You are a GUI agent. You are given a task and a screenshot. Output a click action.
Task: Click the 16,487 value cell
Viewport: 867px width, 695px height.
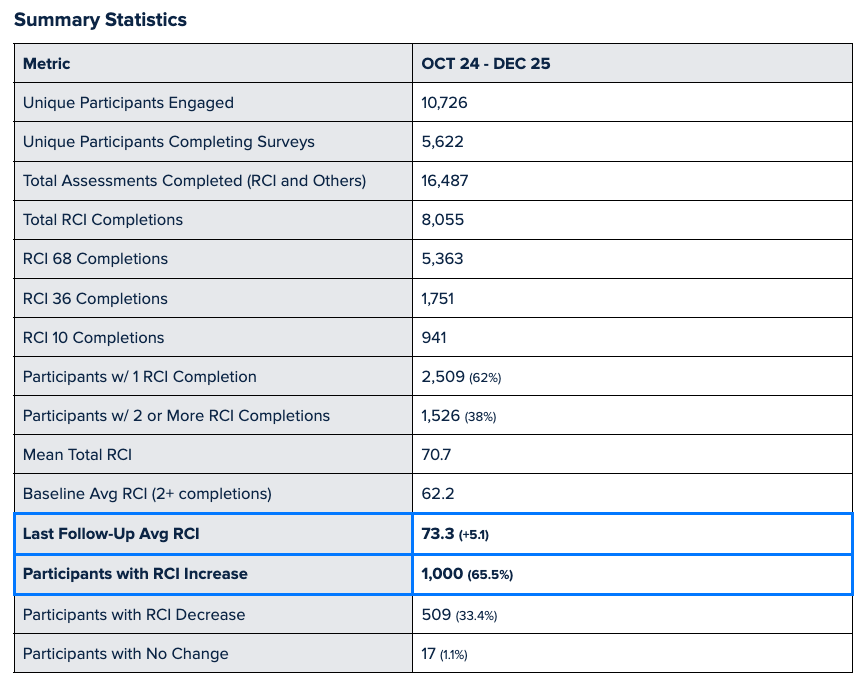(445, 181)
